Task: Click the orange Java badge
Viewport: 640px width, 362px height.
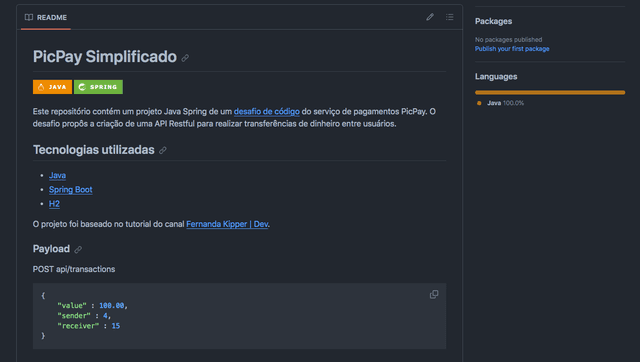Action: (52, 87)
